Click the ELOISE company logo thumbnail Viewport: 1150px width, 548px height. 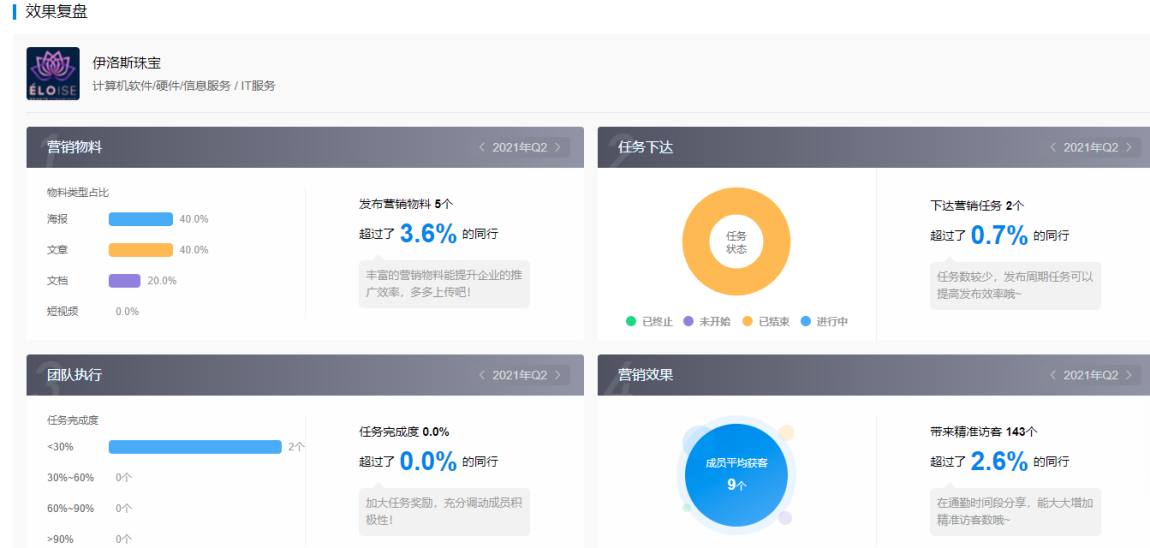click(52, 74)
